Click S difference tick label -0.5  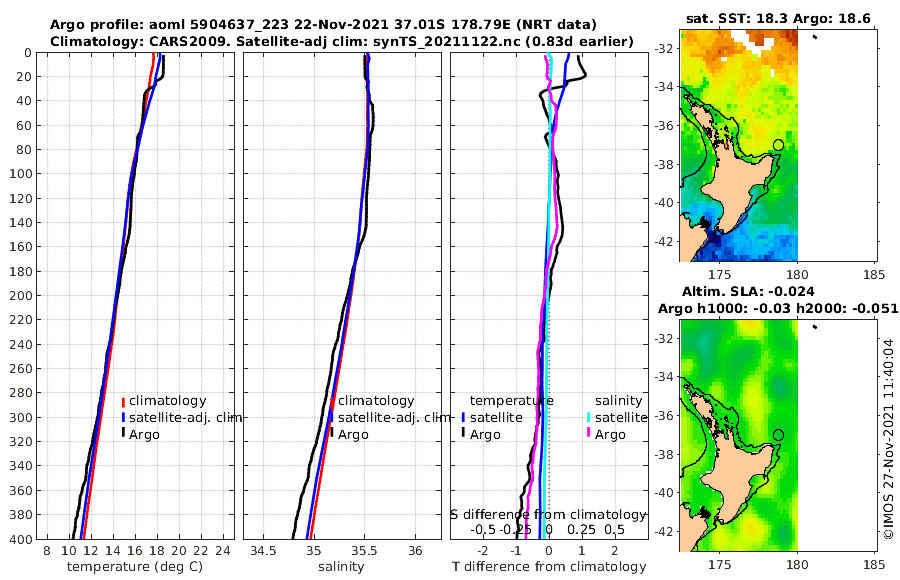click(483, 529)
